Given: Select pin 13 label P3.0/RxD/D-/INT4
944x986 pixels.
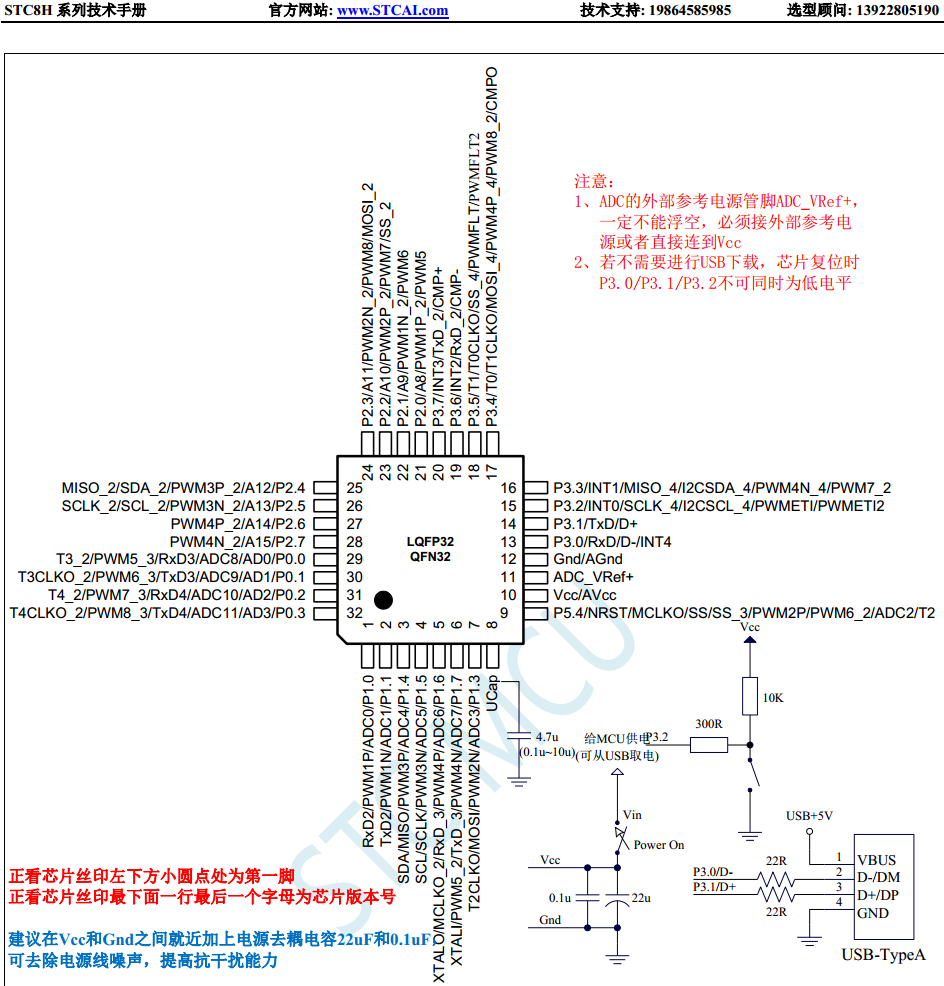Looking at the screenshot, I should [612, 541].
